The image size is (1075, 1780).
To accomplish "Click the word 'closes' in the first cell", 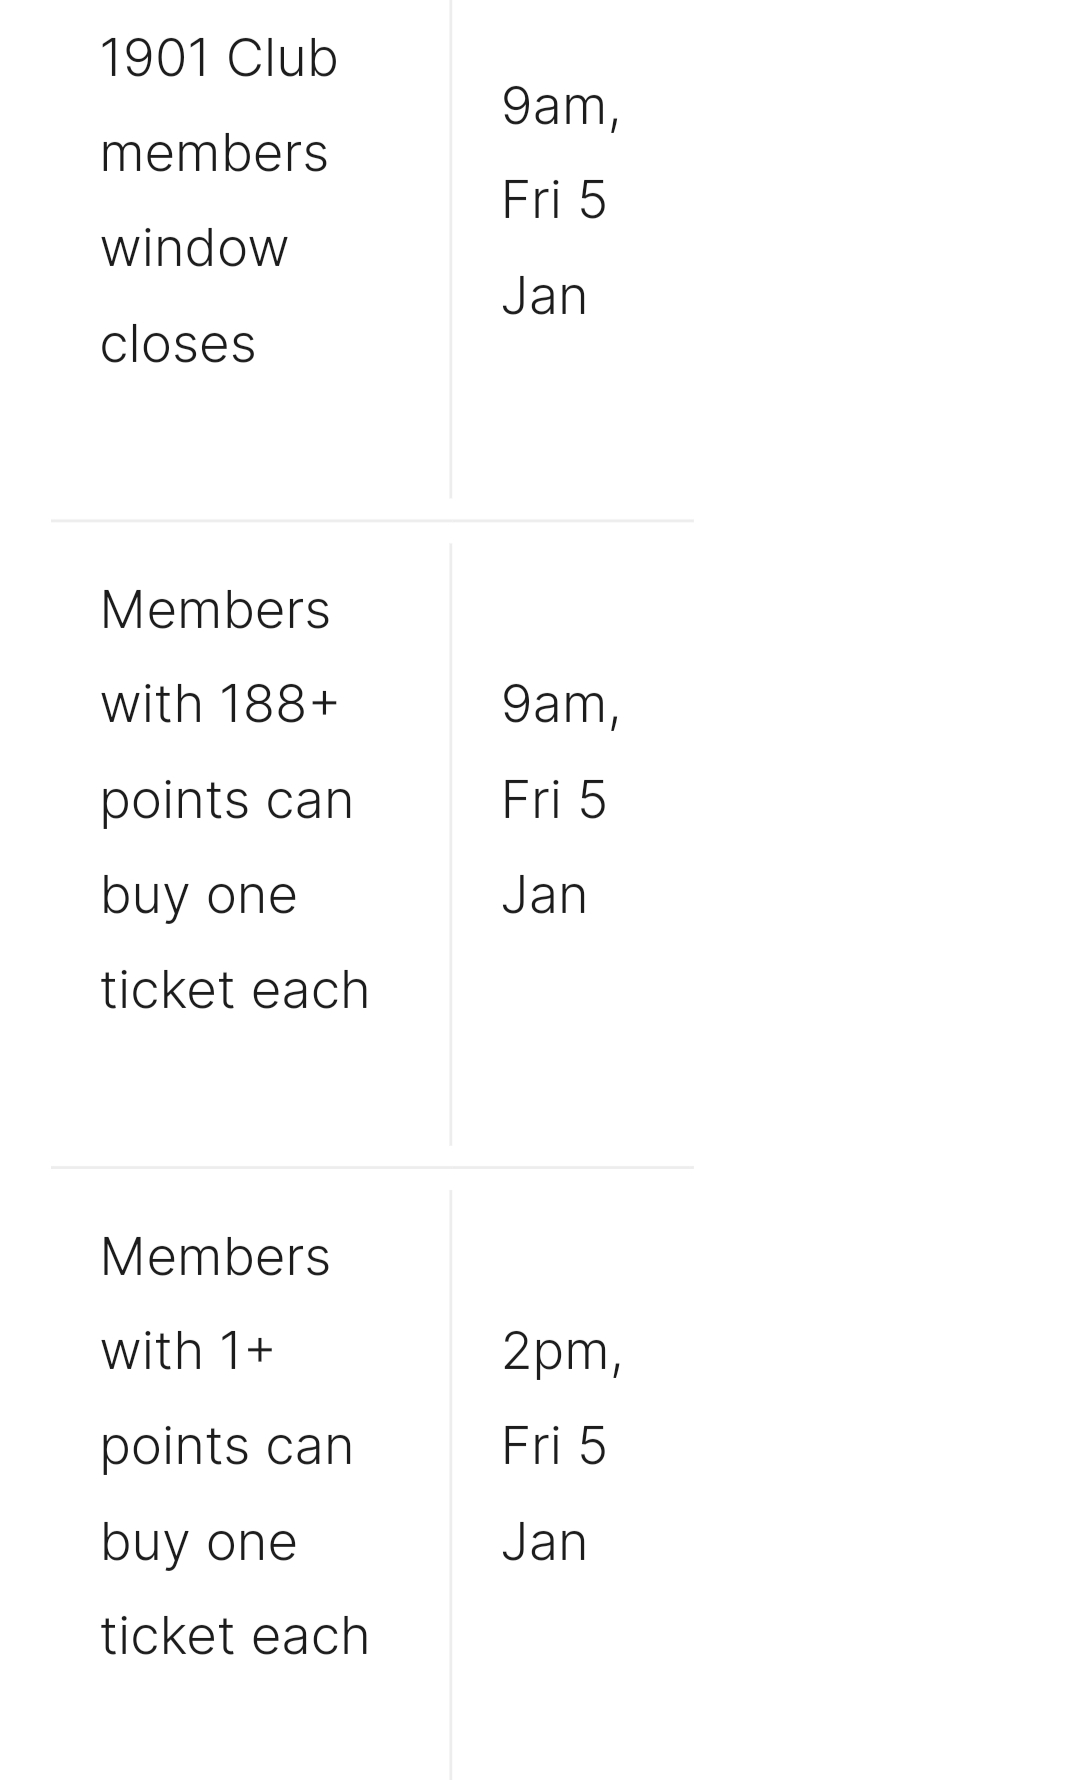I will tap(178, 344).
